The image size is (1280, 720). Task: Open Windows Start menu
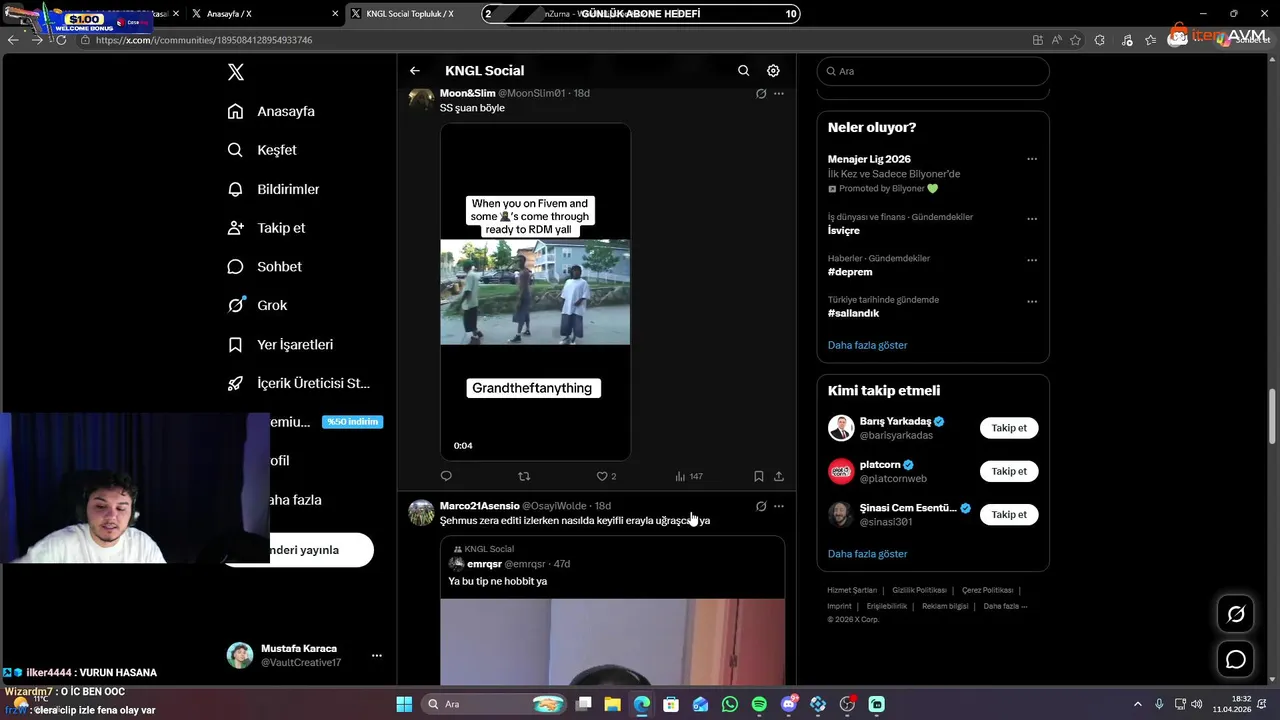404,704
